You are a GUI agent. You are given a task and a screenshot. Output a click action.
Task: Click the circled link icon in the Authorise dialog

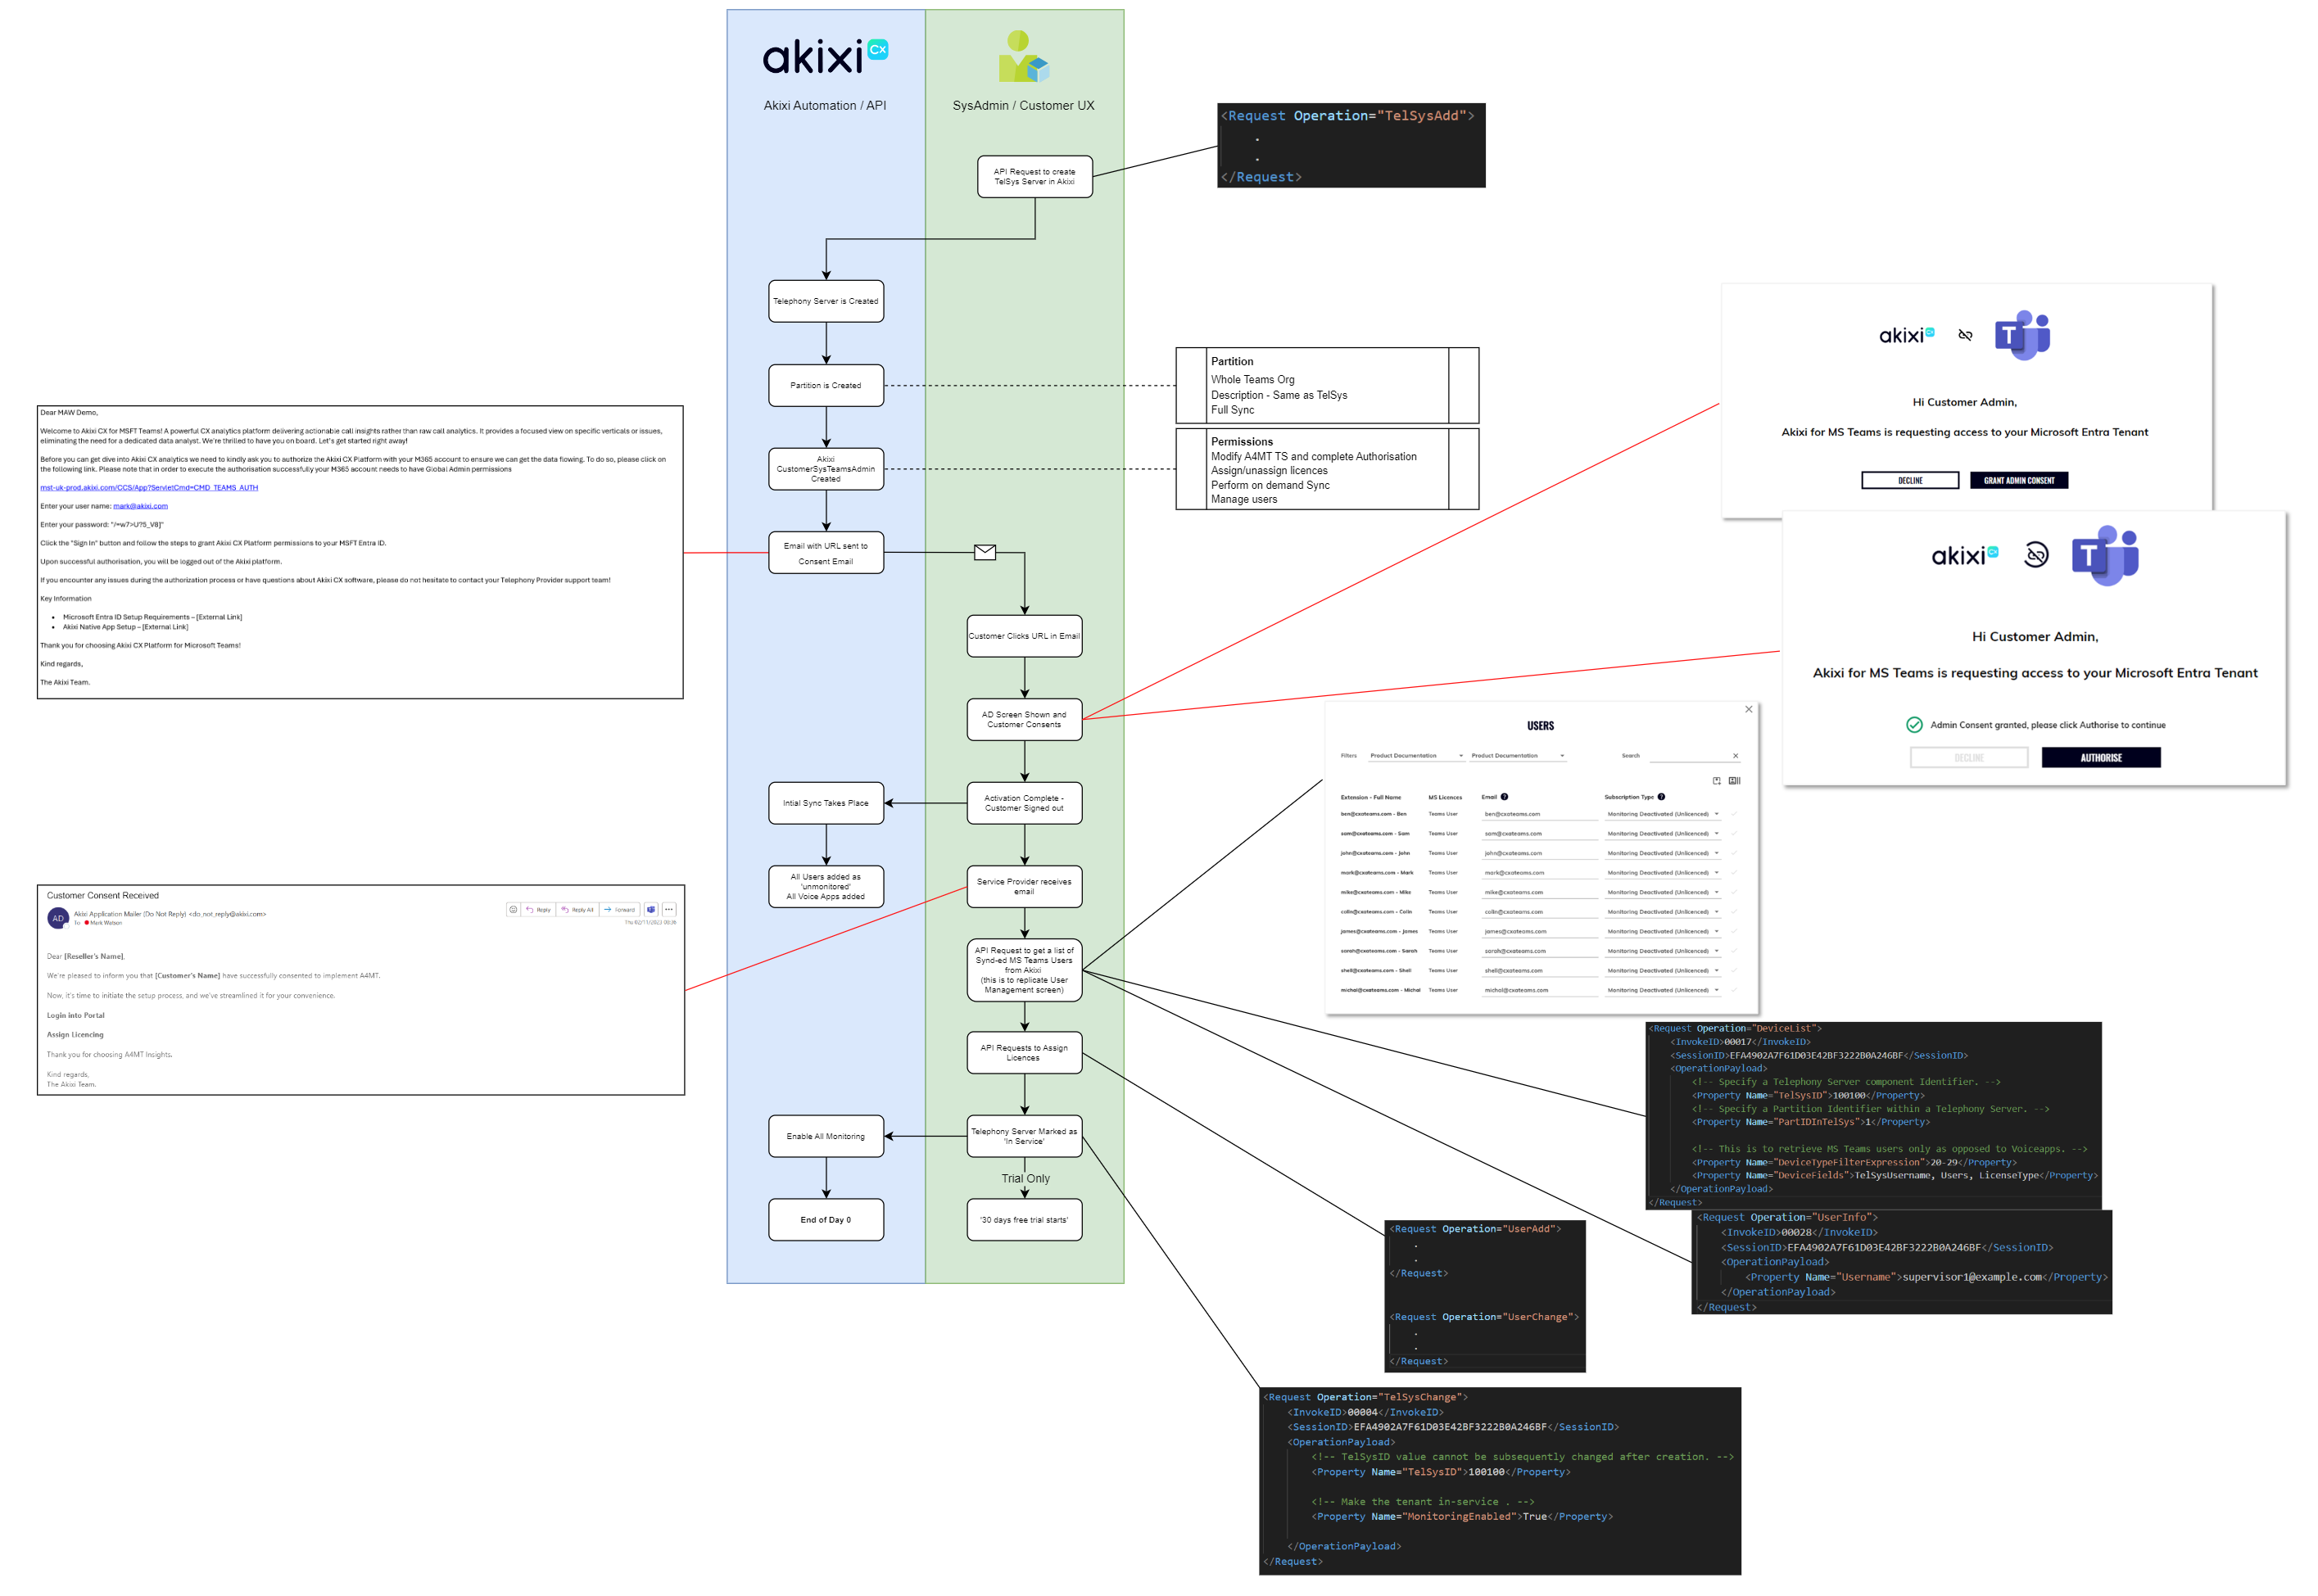(2036, 554)
